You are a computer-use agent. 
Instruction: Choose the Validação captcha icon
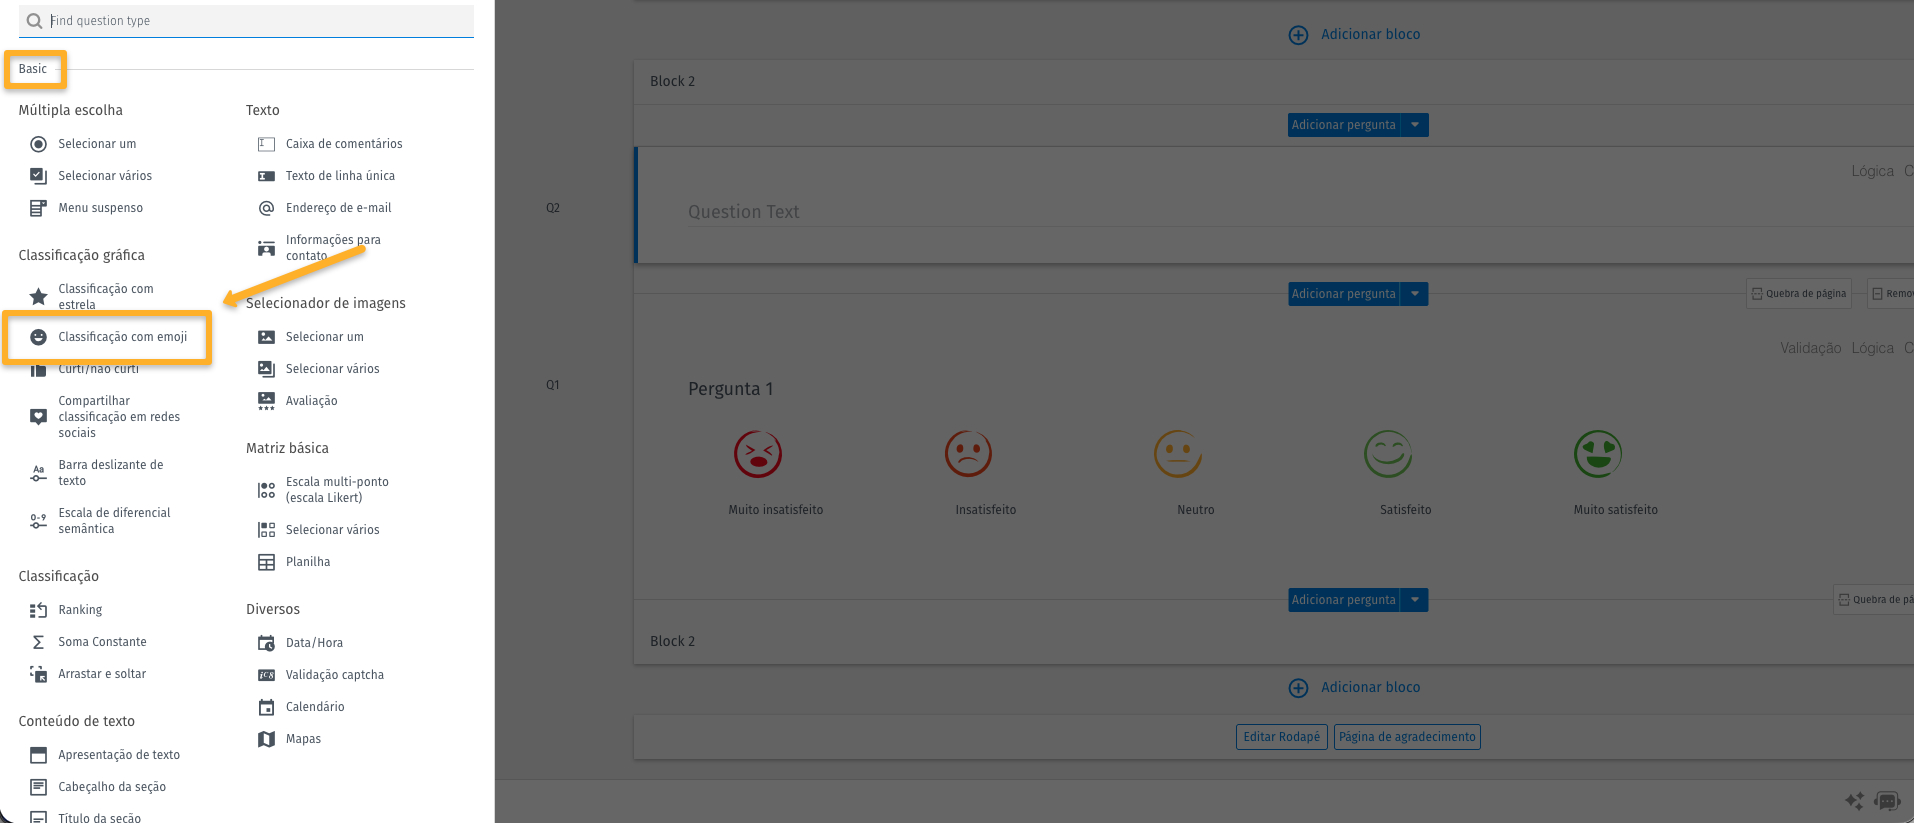point(266,675)
